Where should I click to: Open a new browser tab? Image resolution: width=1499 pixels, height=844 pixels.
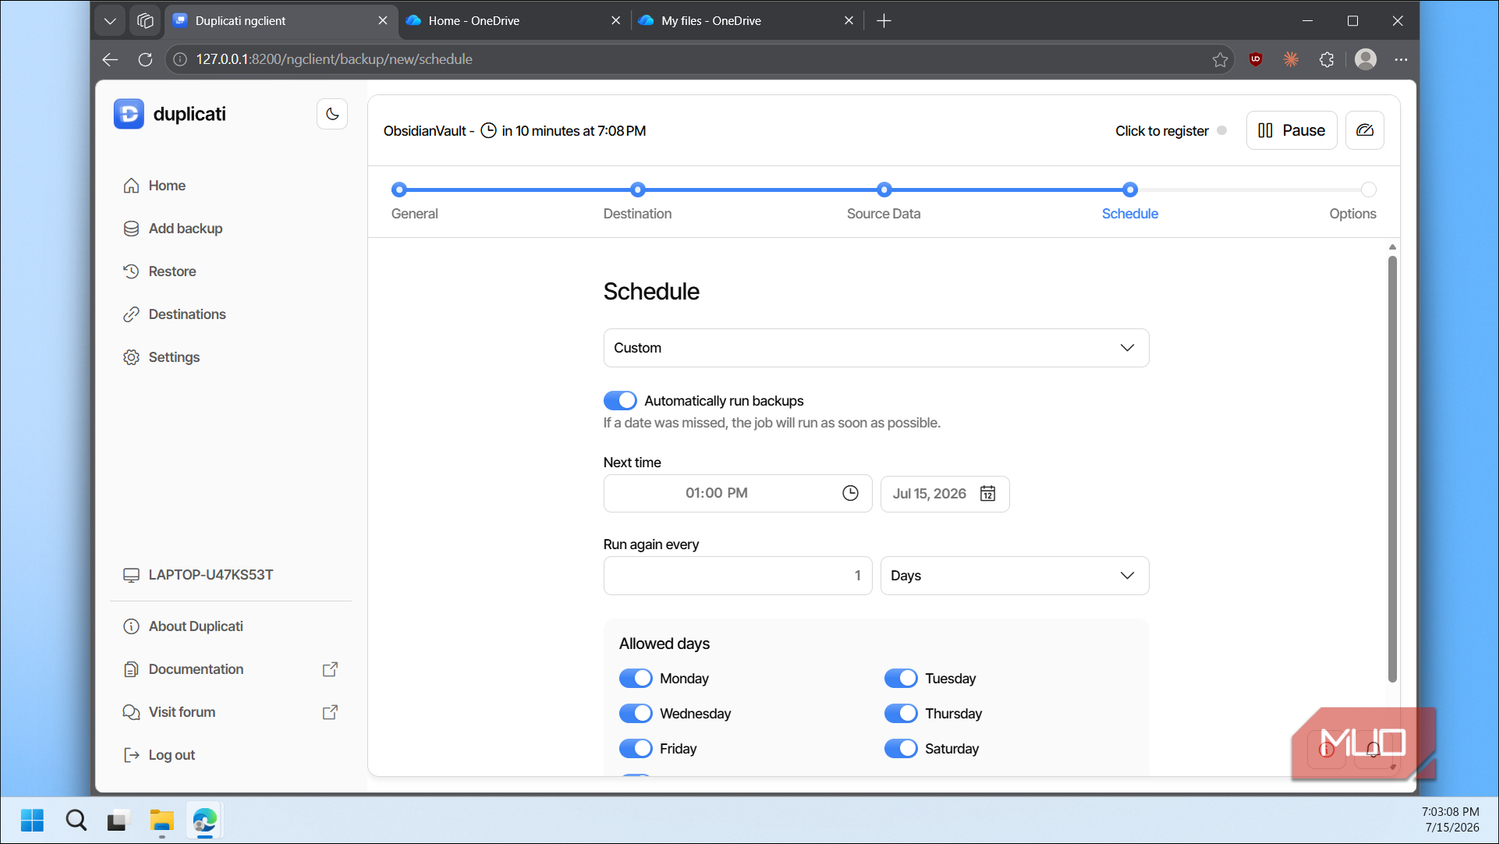coord(884,21)
